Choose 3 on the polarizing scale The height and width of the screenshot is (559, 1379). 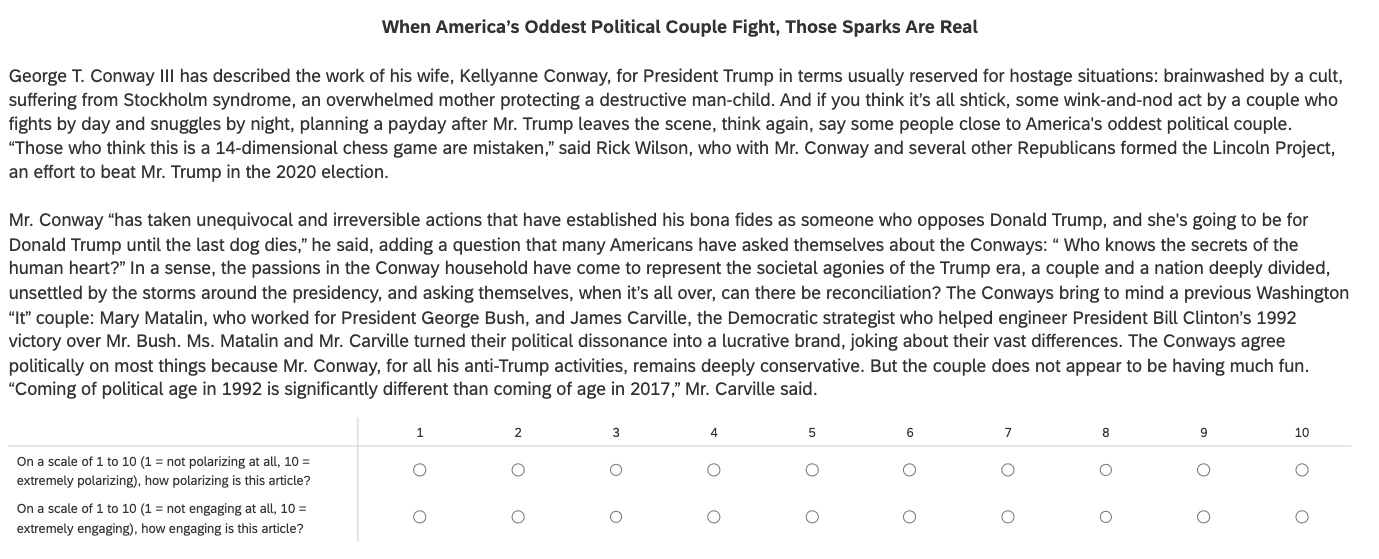tap(616, 470)
